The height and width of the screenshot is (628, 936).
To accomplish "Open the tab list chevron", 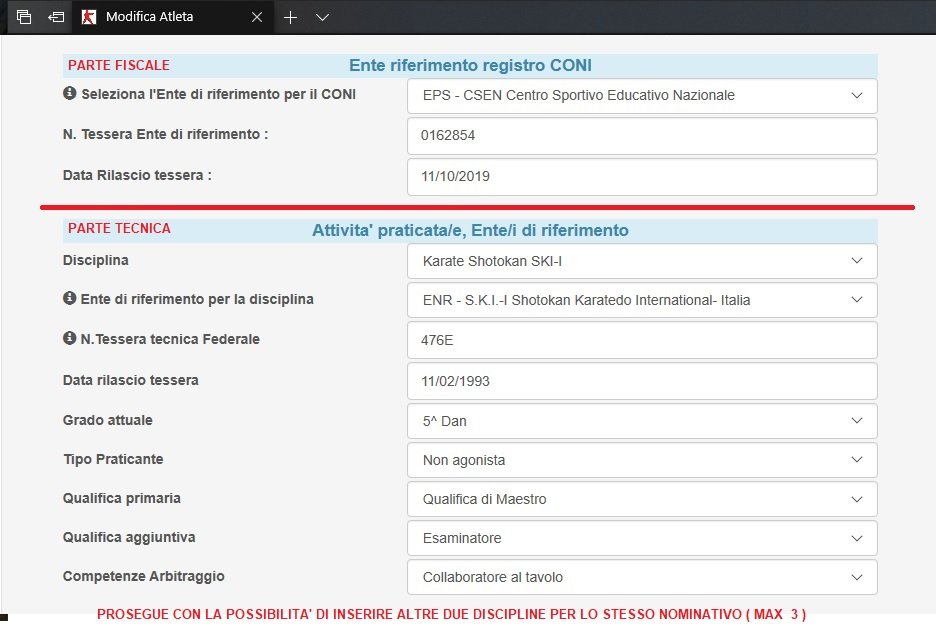I will click(x=322, y=17).
